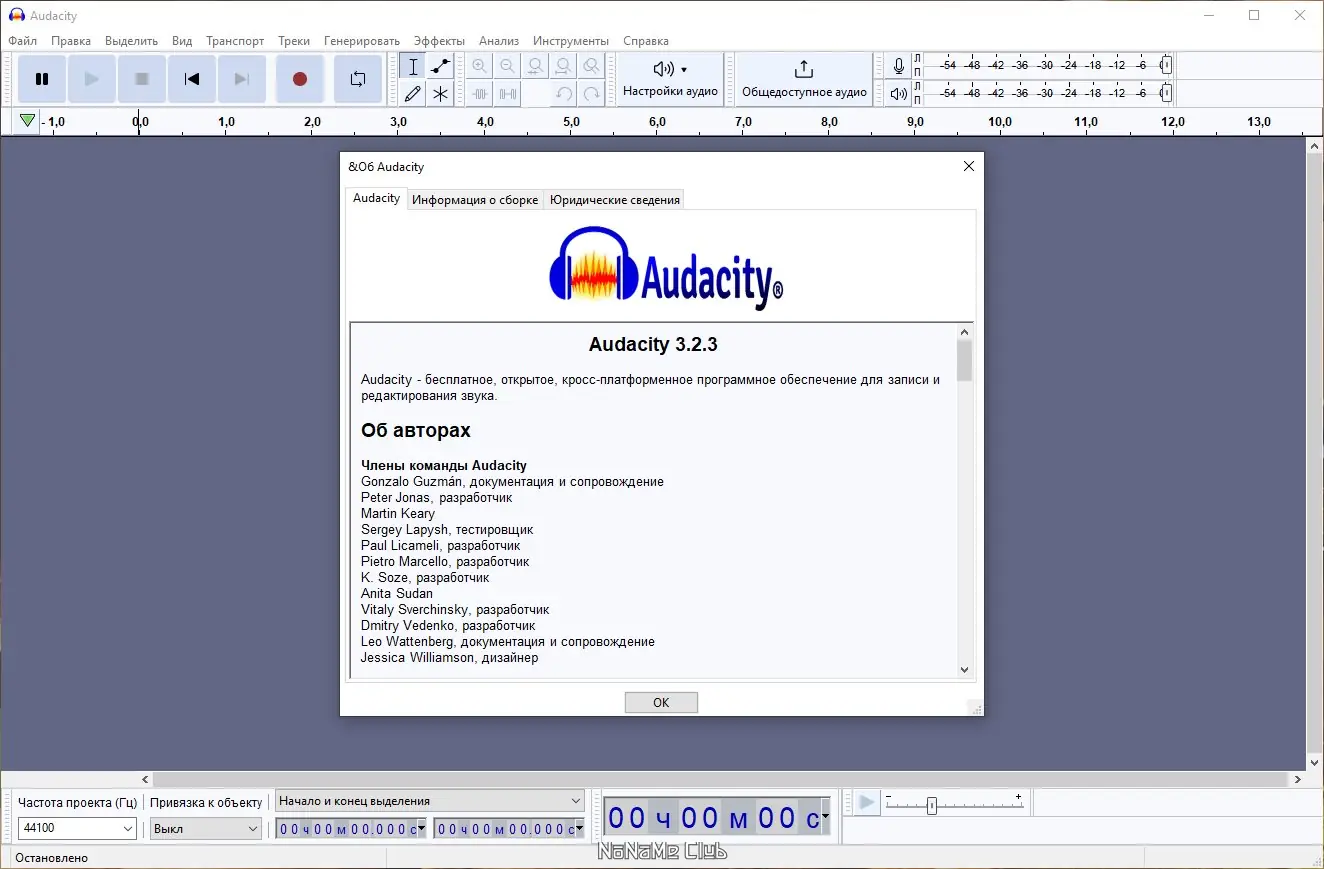
Task: Open the selection start time format arrow
Action: tap(421, 829)
